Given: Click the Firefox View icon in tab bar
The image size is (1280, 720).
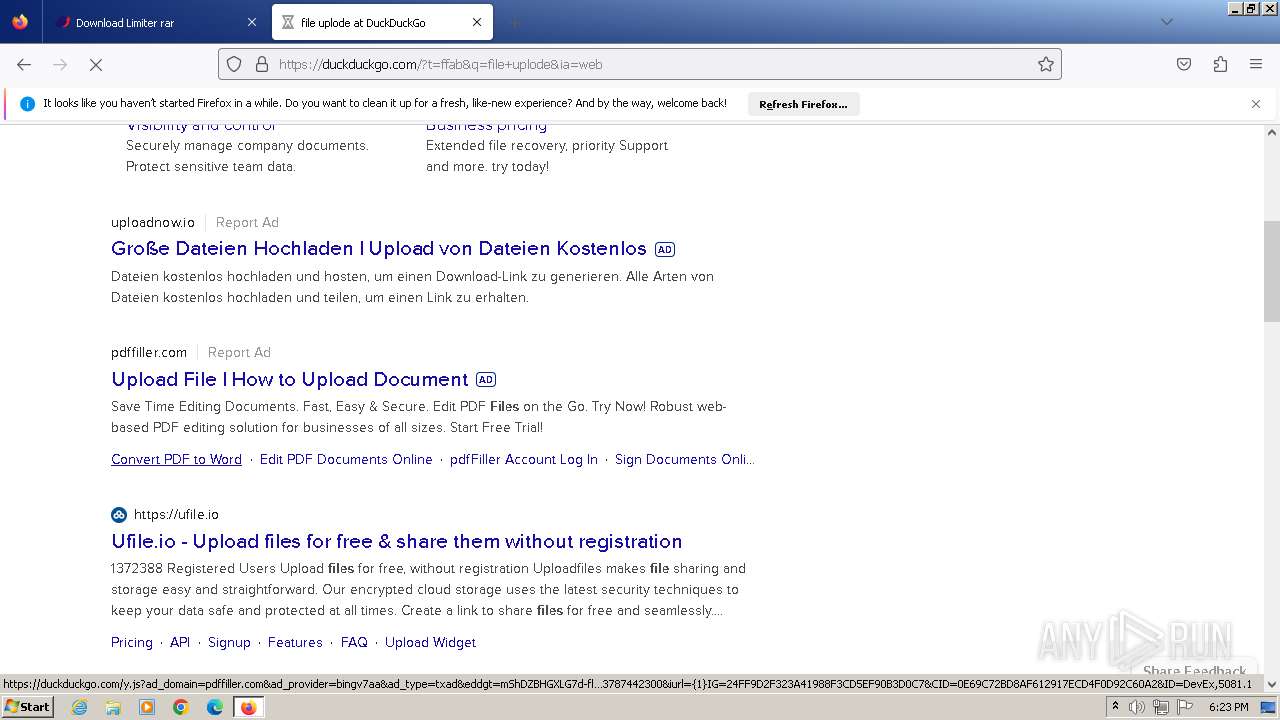Looking at the screenshot, I should pyautogui.click(x=20, y=22).
